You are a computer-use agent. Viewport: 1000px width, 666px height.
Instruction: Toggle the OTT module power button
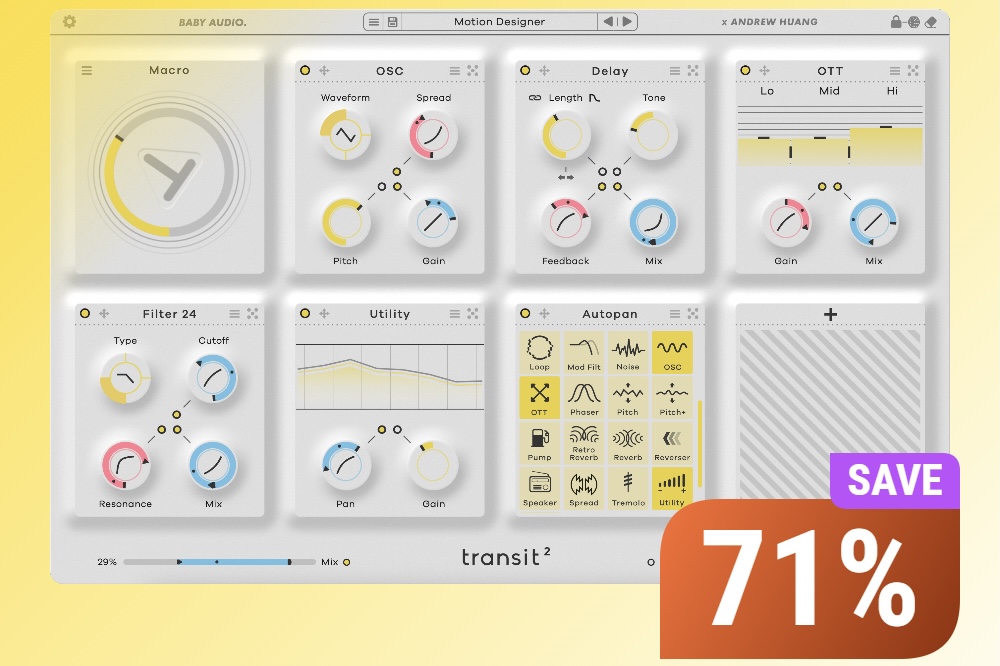pyautogui.click(x=745, y=70)
